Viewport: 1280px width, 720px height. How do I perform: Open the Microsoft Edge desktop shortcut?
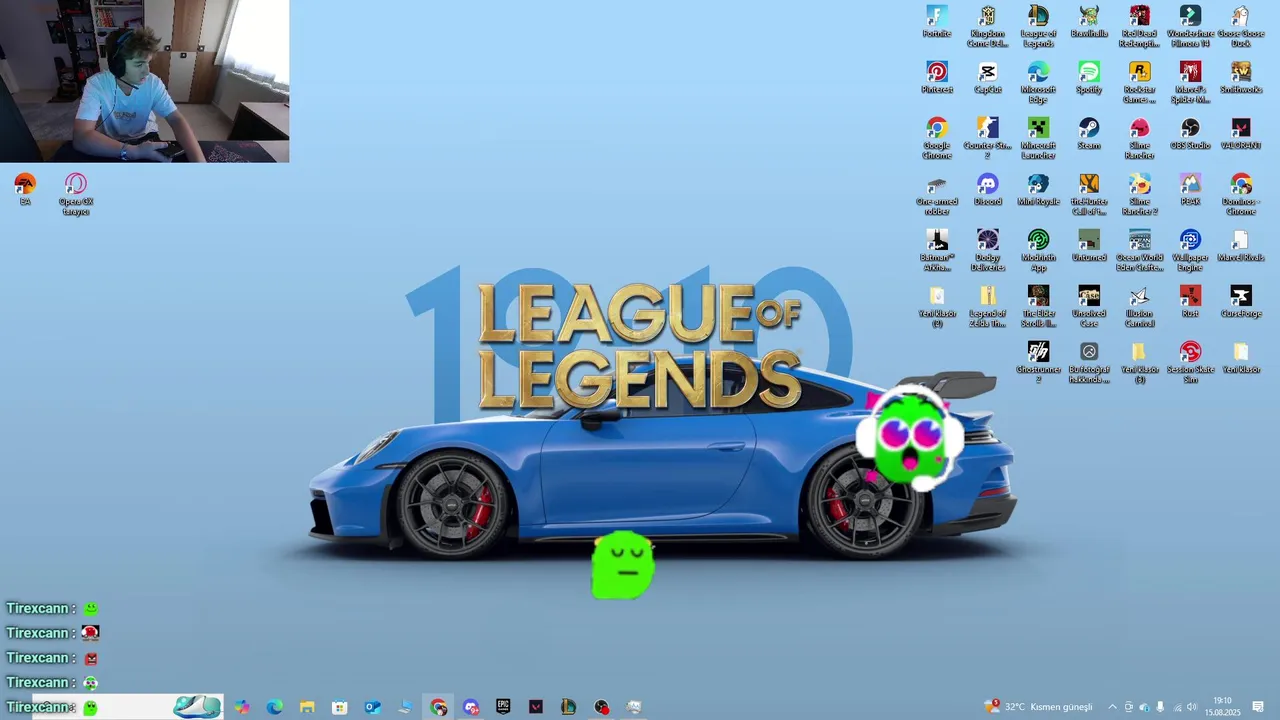tap(1038, 83)
